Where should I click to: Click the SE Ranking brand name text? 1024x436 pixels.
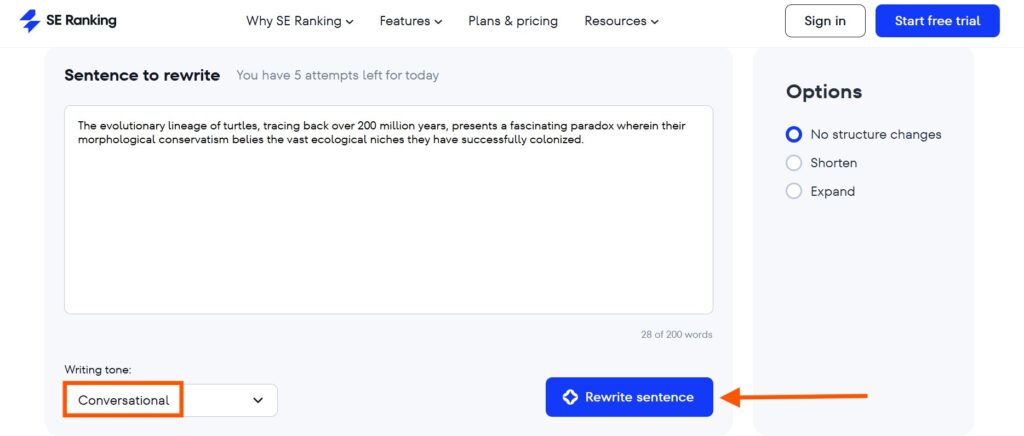[x=81, y=20]
